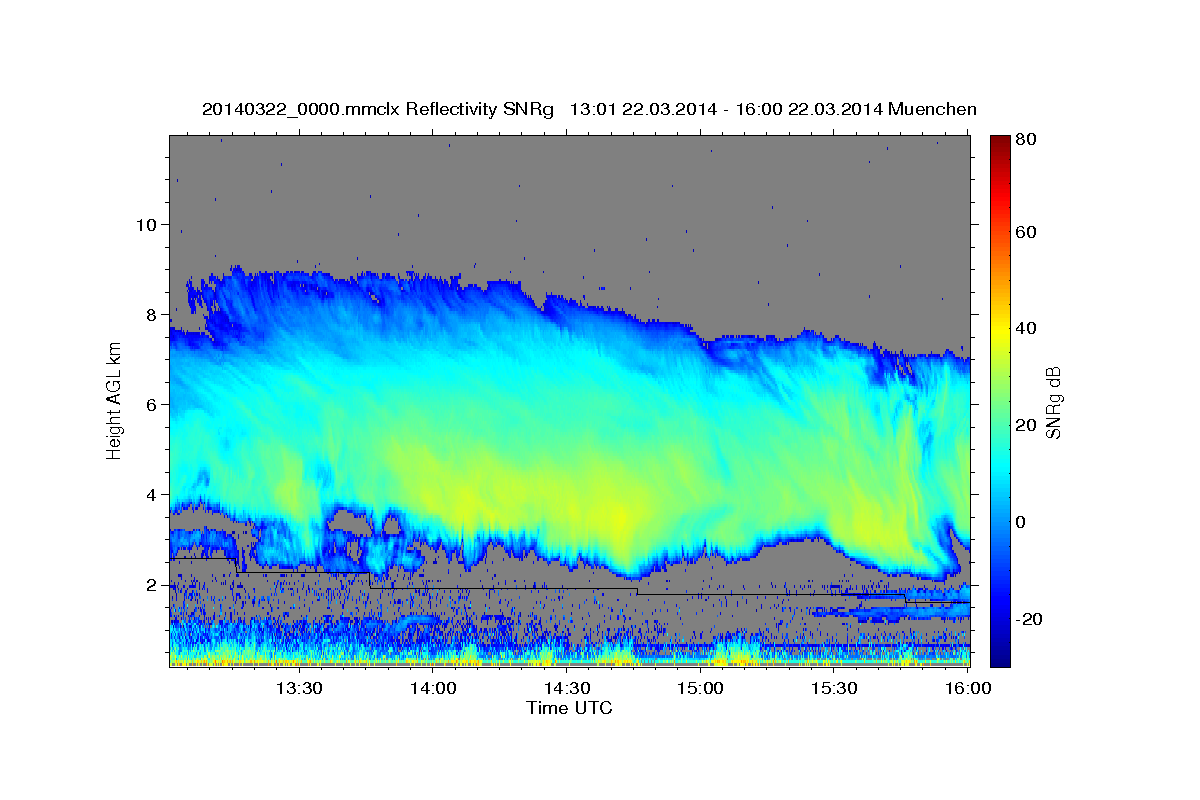1200x800 pixels.
Task: Click the height tick label 2
Action: (x=153, y=584)
